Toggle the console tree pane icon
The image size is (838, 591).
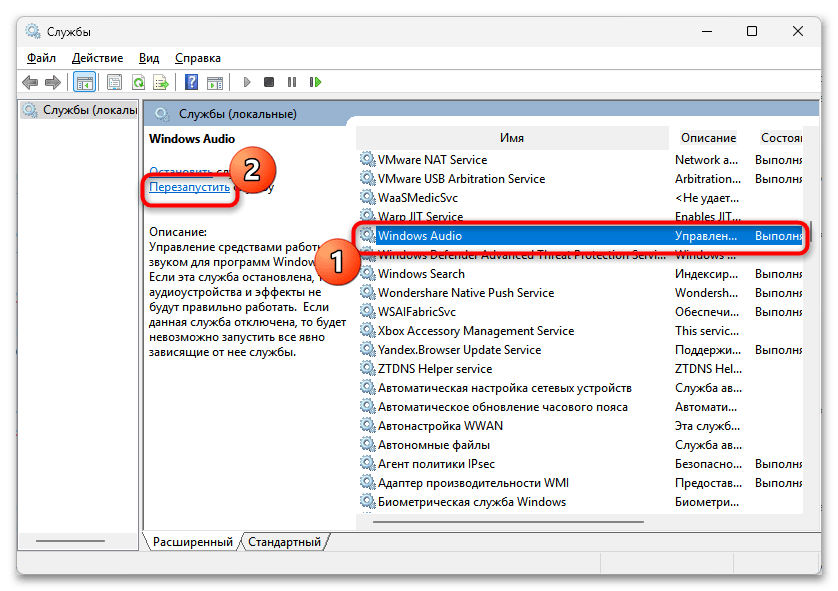[x=84, y=82]
